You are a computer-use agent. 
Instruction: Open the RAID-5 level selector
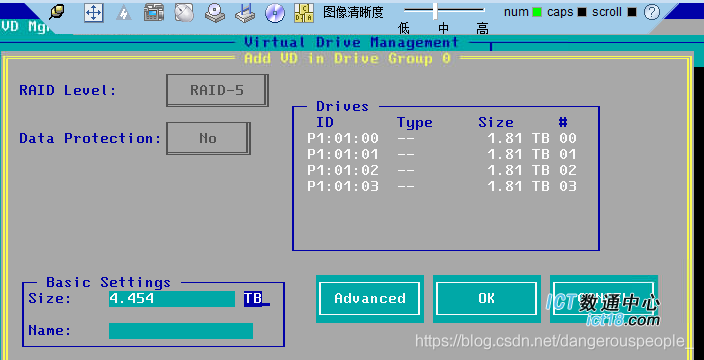(x=217, y=90)
